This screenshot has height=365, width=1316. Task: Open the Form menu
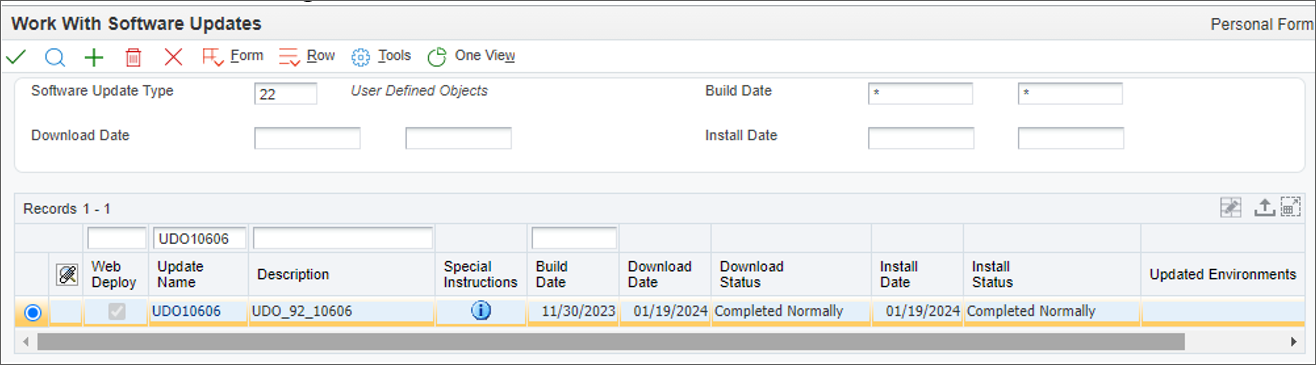pyautogui.click(x=233, y=56)
